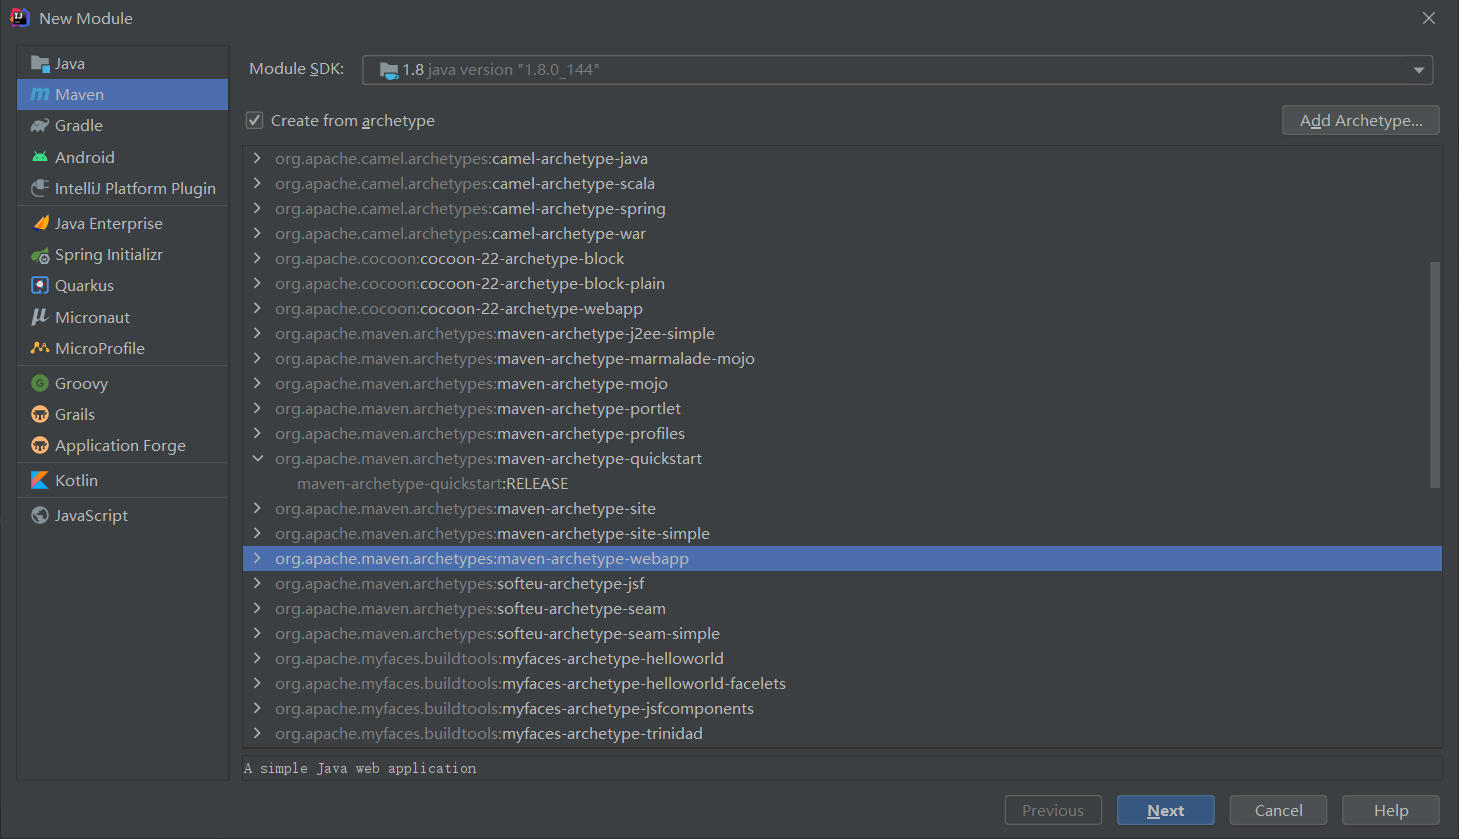This screenshot has width=1459, height=839.
Task: Select maven-archetype-profiles row
Action: pos(842,433)
